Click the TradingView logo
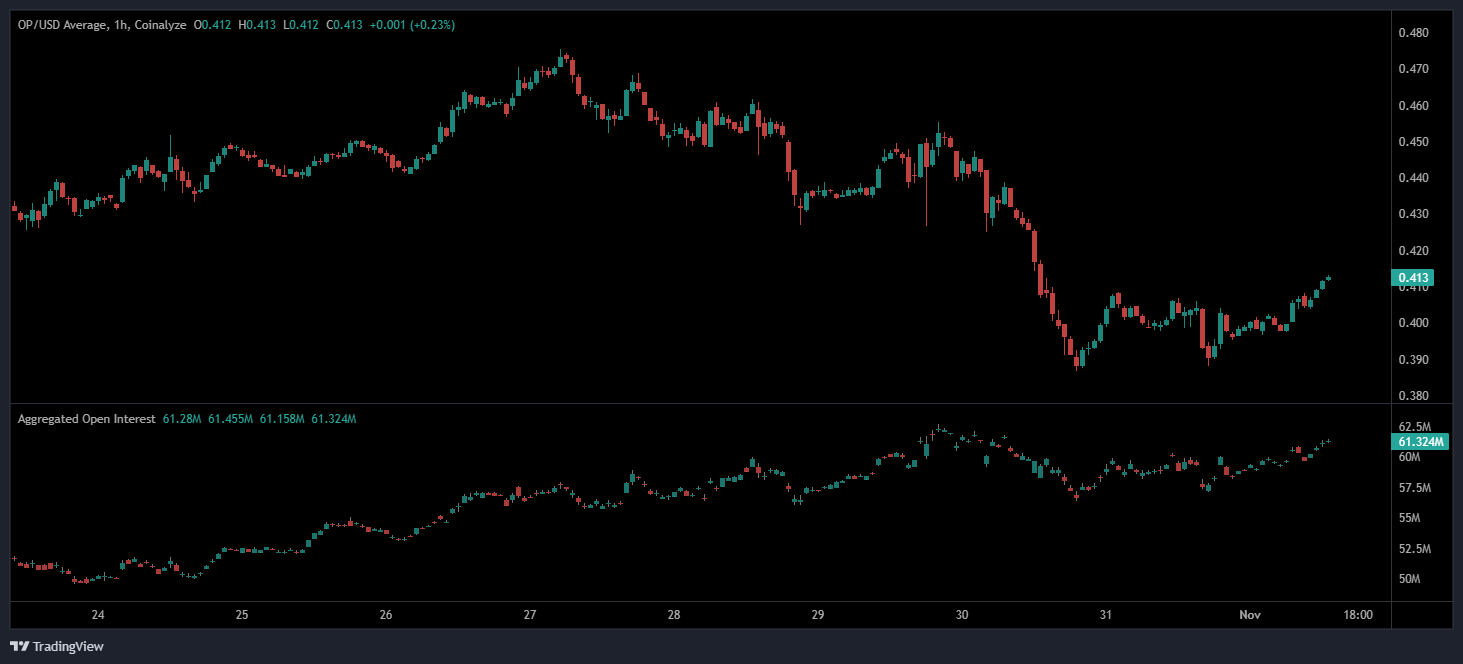This screenshot has width=1463, height=664. click(57, 646)
